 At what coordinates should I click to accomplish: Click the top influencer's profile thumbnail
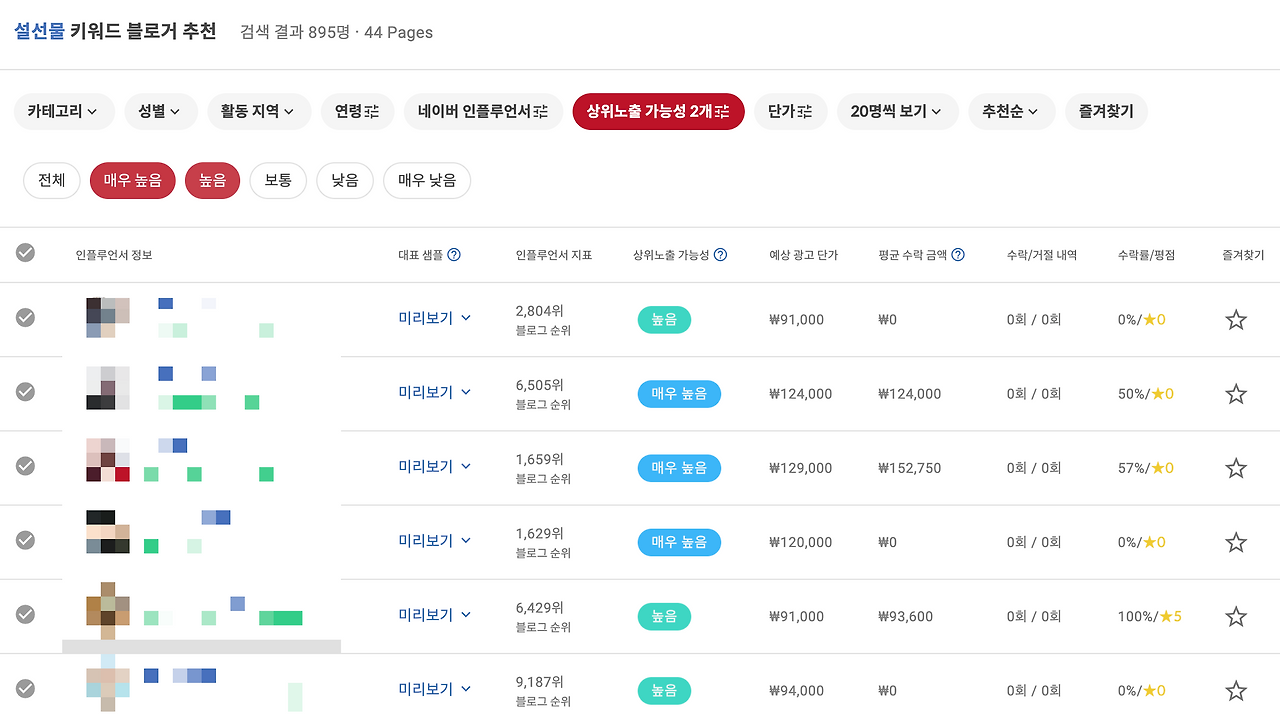click(107, 317)
